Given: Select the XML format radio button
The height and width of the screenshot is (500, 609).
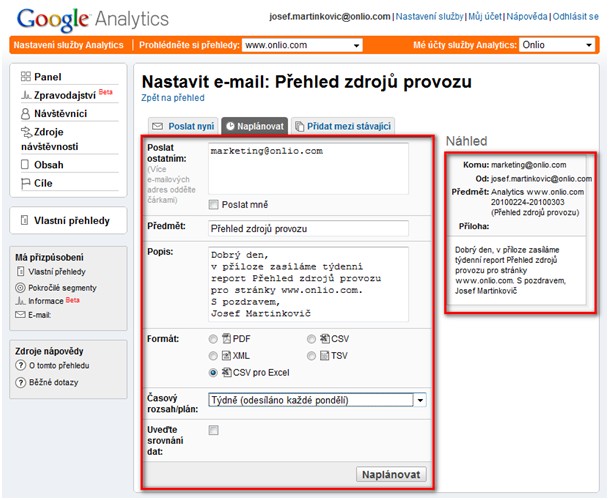Looking at the screenshot, I should pos(213,355).
